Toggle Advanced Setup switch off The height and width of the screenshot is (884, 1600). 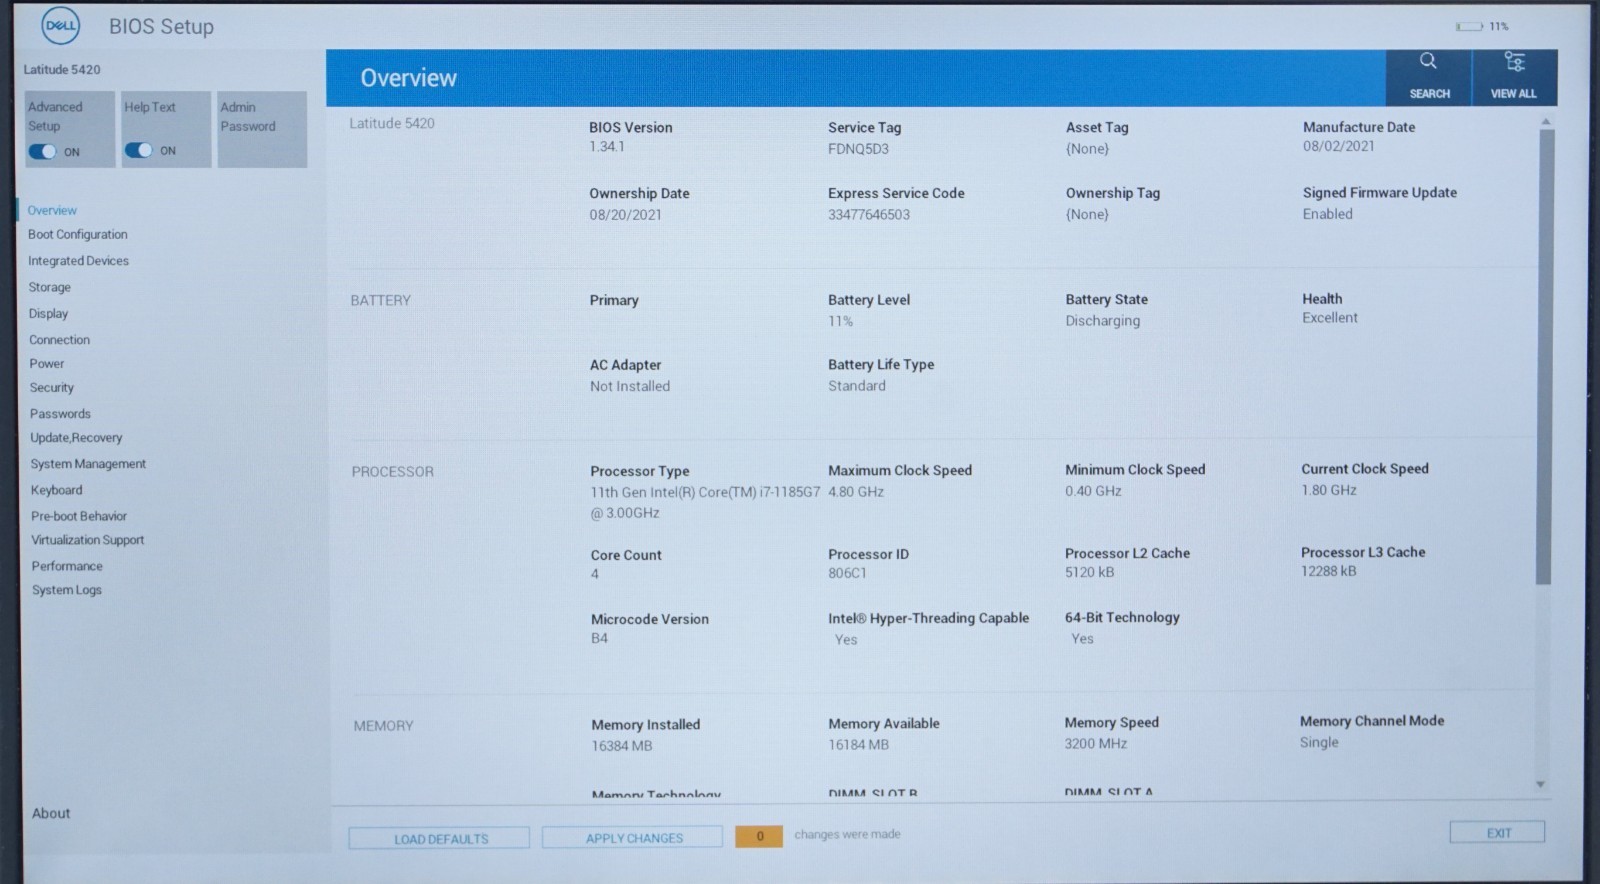[43, 151]
